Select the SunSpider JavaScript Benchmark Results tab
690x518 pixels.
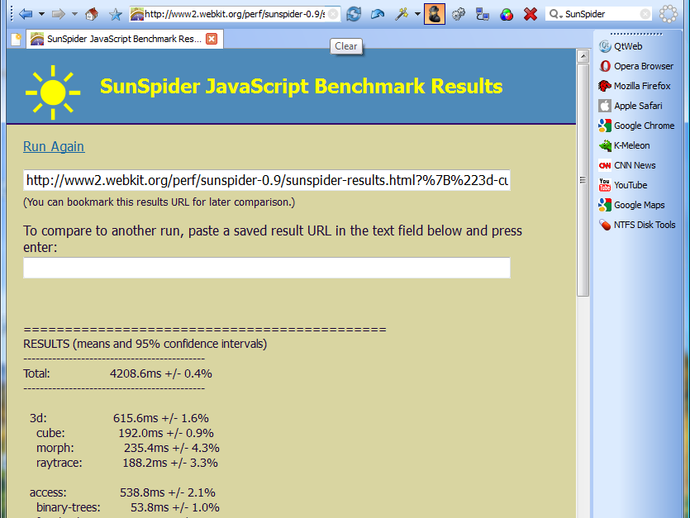pos(124,39)
